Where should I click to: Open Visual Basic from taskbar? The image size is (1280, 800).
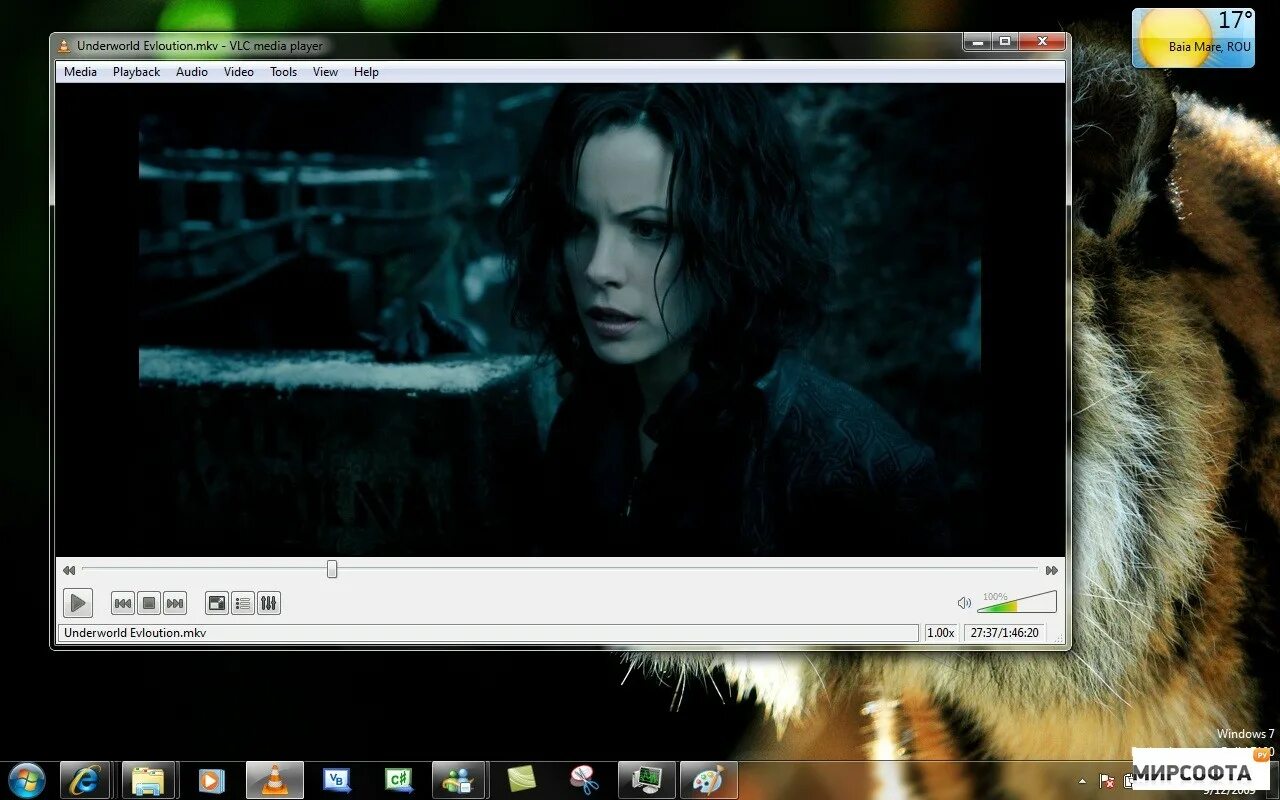coord(336,780)
